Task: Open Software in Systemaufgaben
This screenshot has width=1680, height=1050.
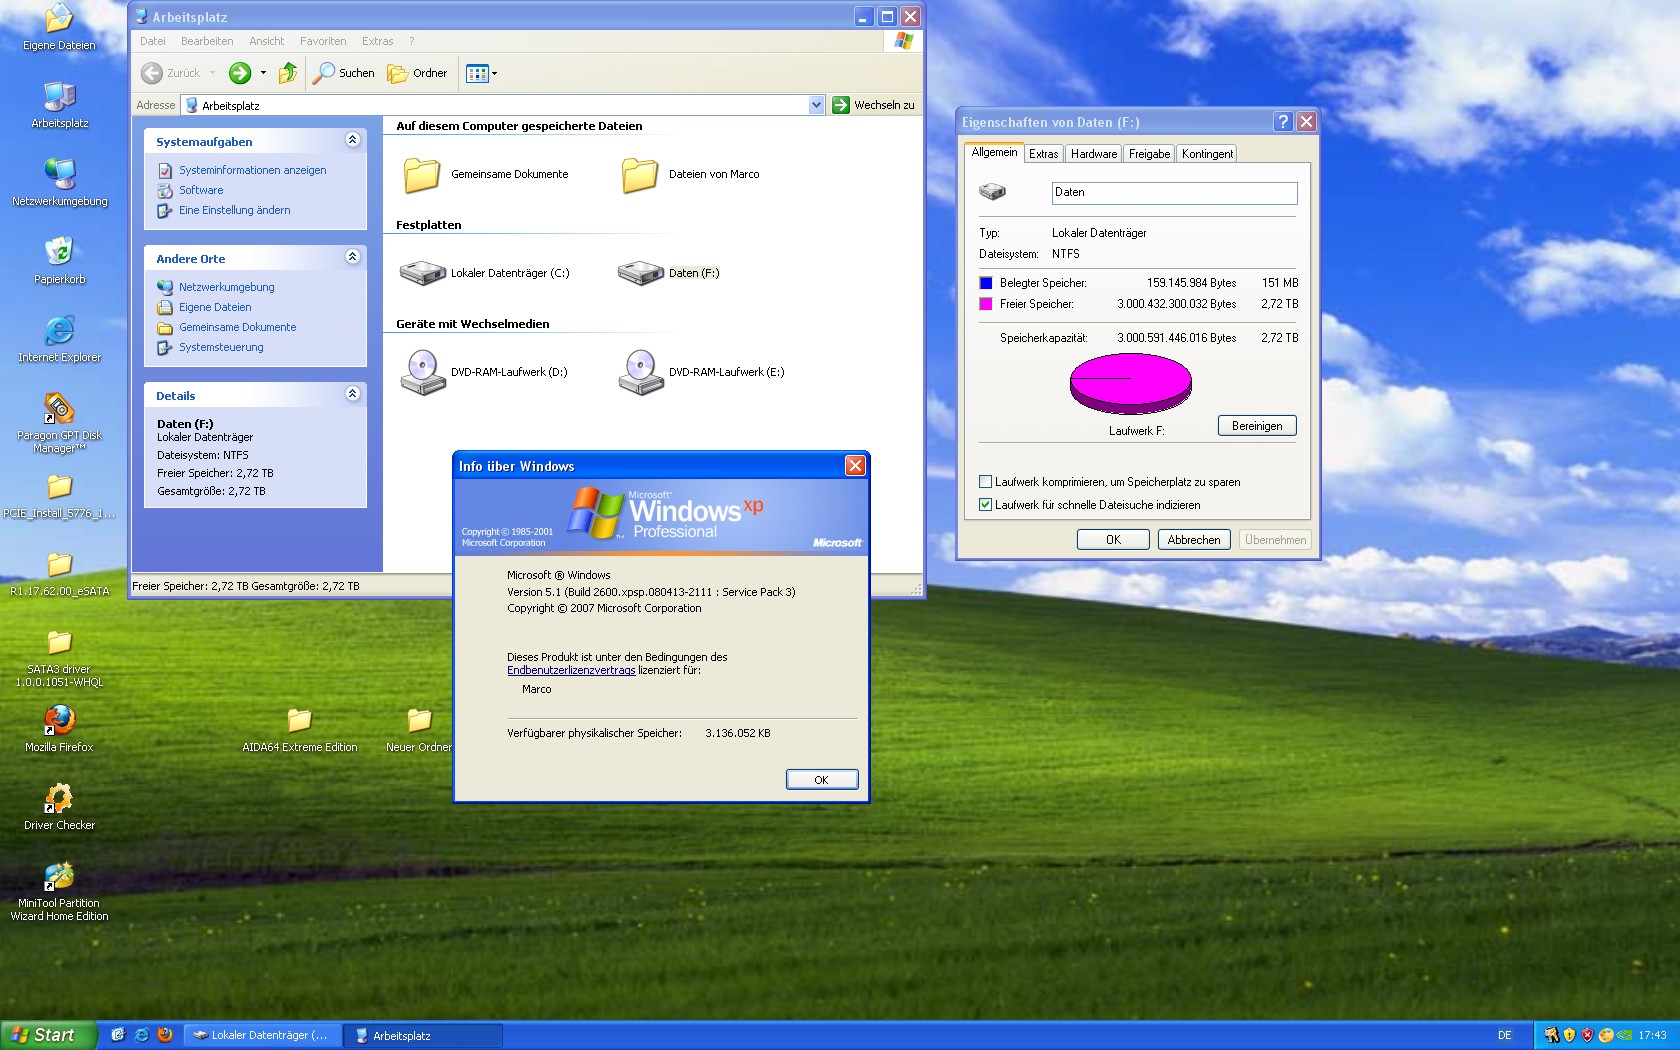Action: (201, 190)
